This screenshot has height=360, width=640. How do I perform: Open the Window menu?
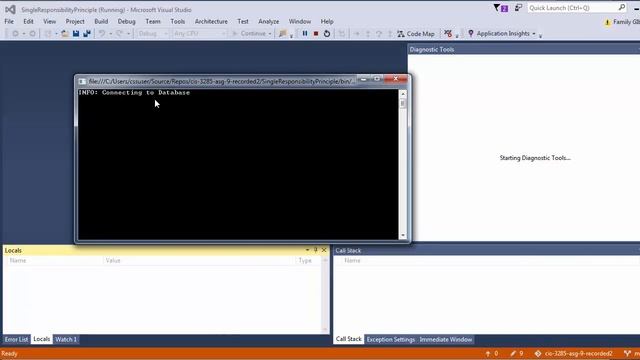300,21
